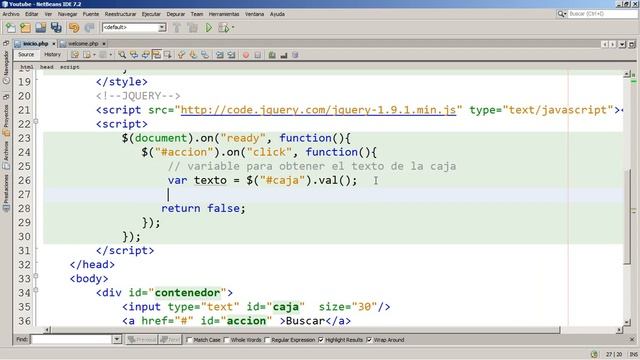Click the Save All toolbar icon
This screenshot has height=360, width=640.
(56, 28)
